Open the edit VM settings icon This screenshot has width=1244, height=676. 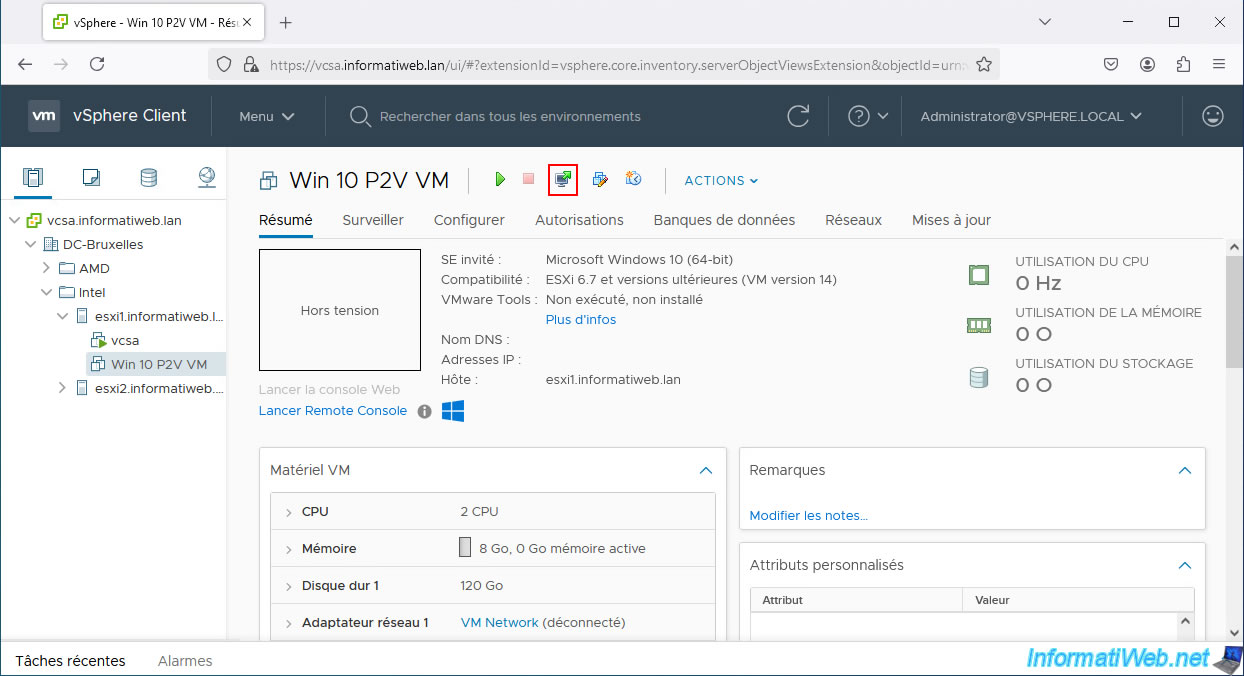[600, 179]
